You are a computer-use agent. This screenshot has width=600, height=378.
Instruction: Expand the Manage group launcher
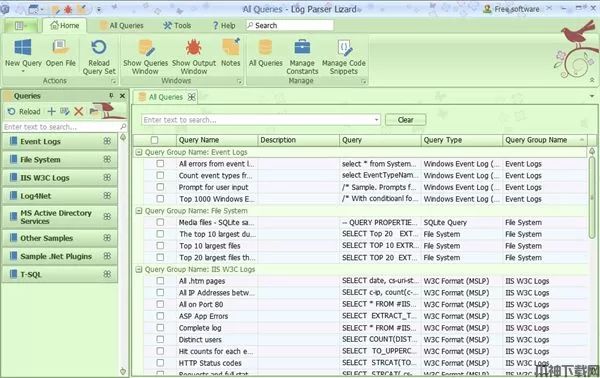coord(364,81)
